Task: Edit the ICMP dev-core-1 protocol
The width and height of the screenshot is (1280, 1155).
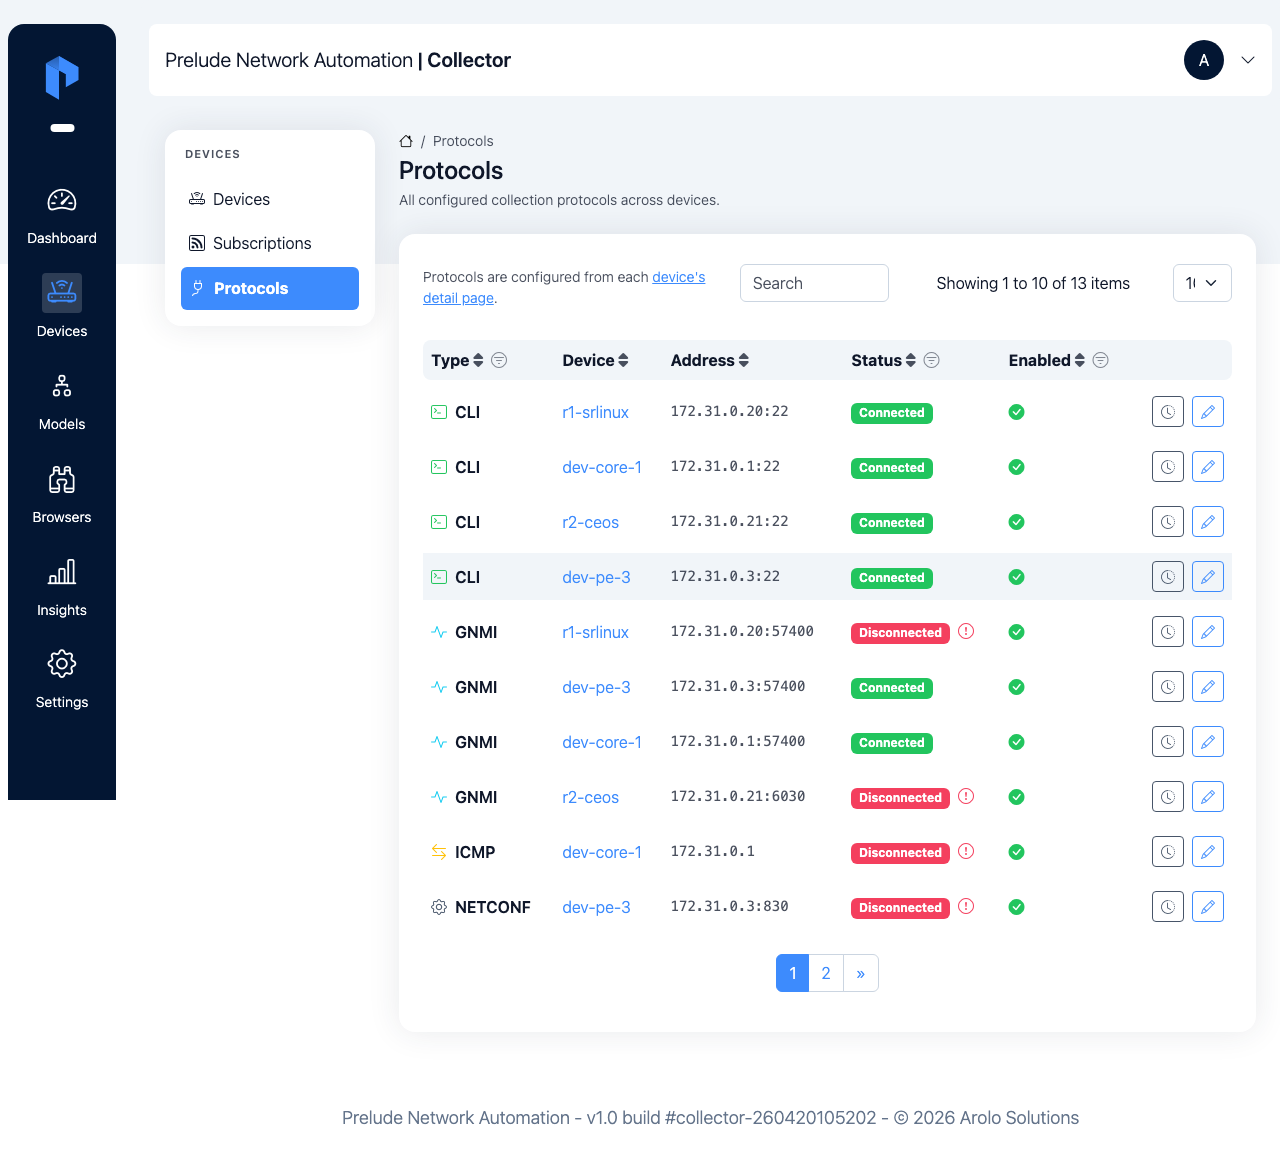Action: pos(1208,852)
